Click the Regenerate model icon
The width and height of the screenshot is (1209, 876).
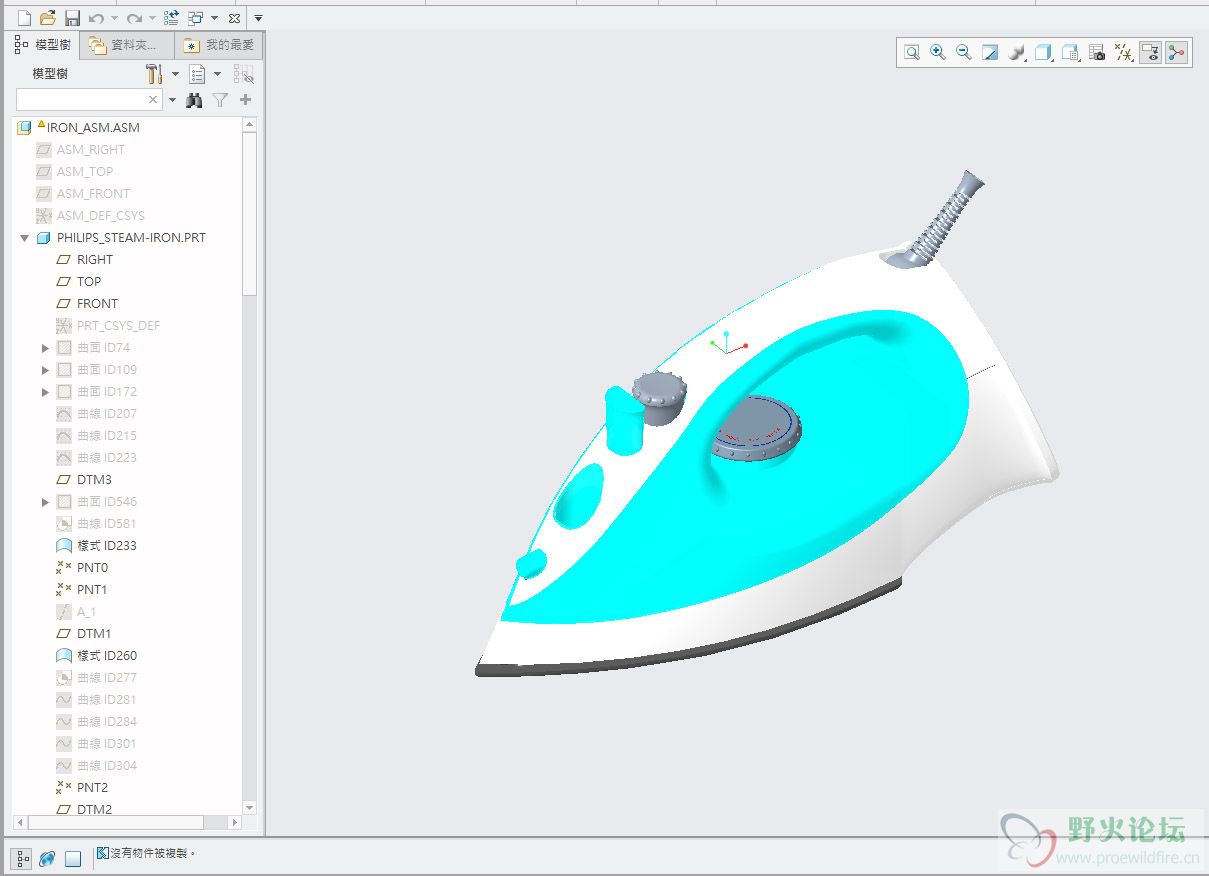point(171,18)
